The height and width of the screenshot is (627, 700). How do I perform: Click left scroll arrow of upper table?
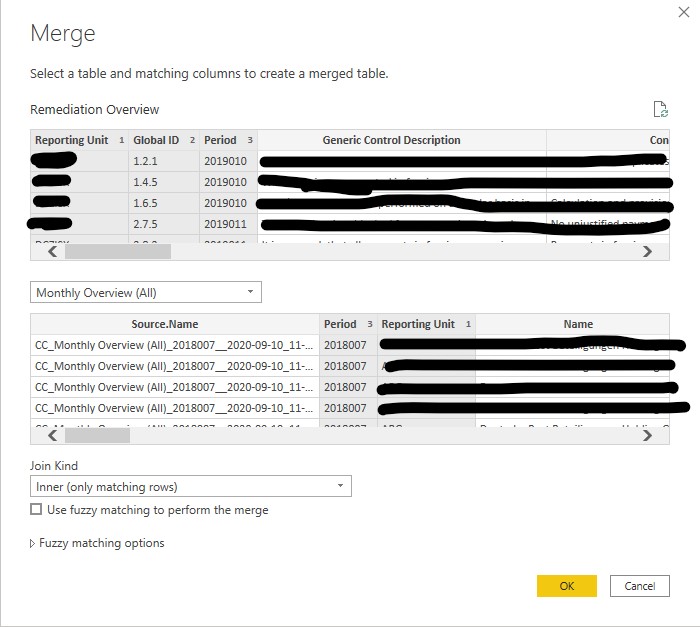pos(52,251)
